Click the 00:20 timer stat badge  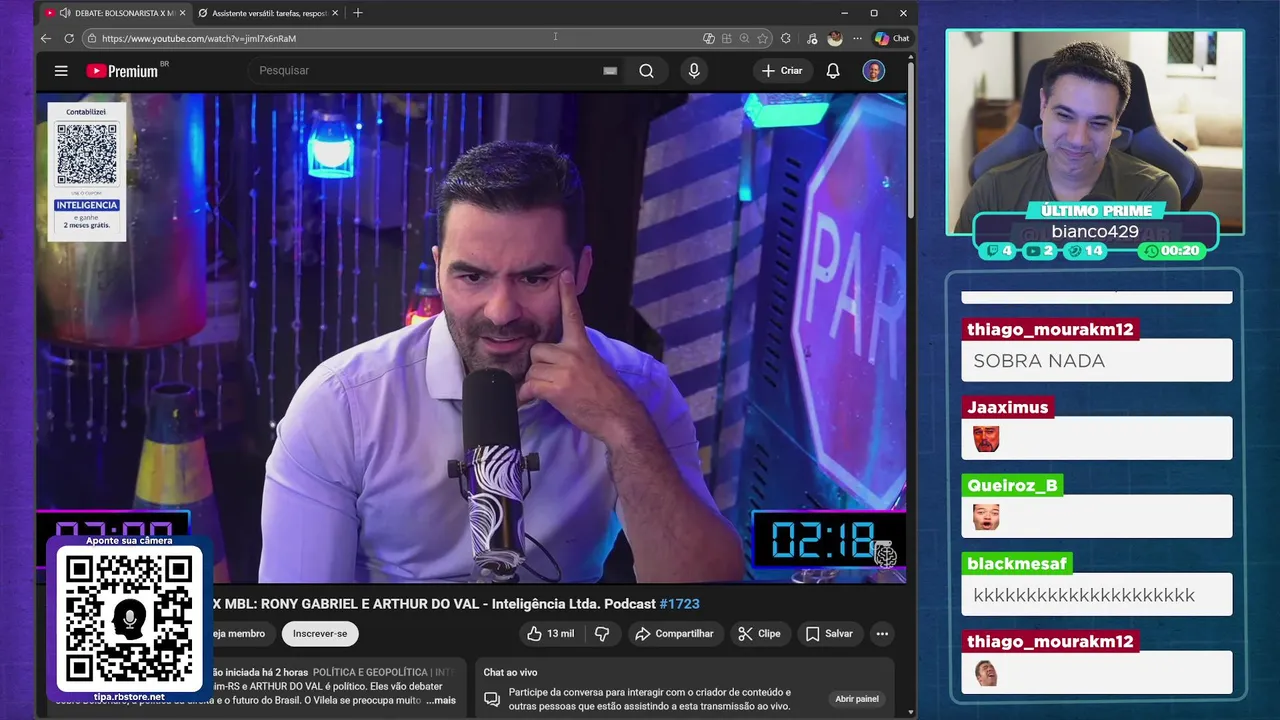pos(1173,251)
